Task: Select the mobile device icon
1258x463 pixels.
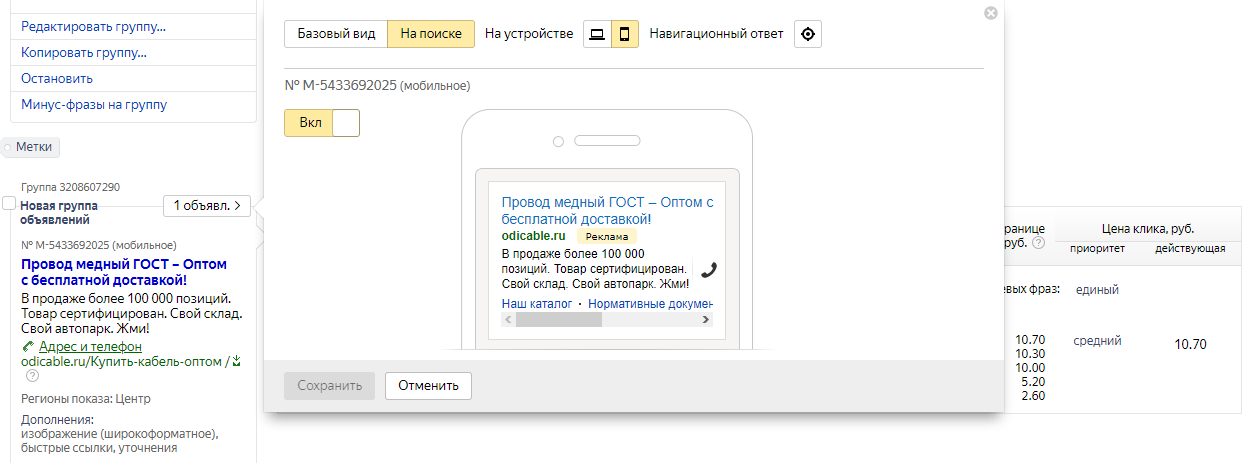Action: (625, 34)
